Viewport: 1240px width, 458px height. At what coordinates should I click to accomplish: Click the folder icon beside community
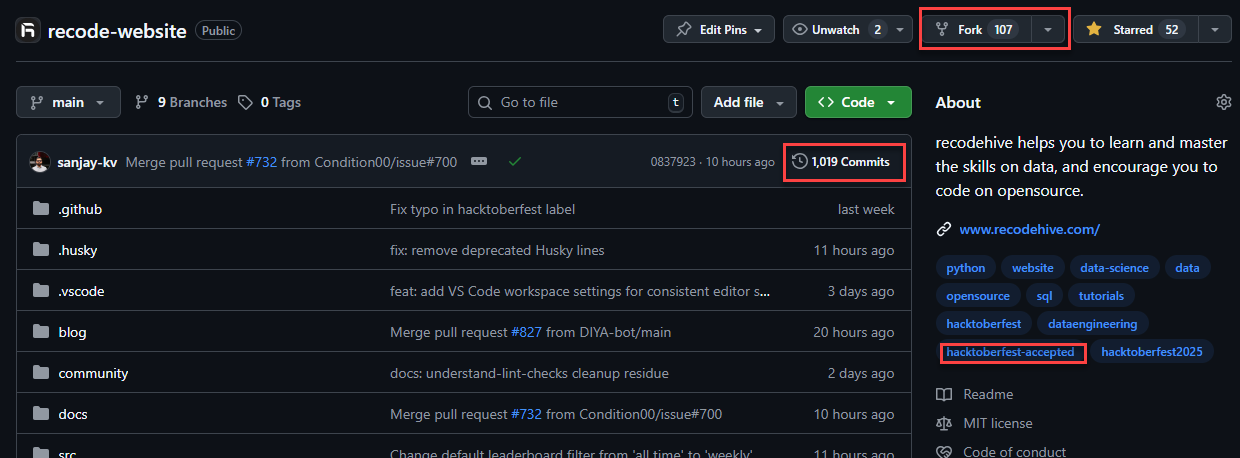coord(41,373)
